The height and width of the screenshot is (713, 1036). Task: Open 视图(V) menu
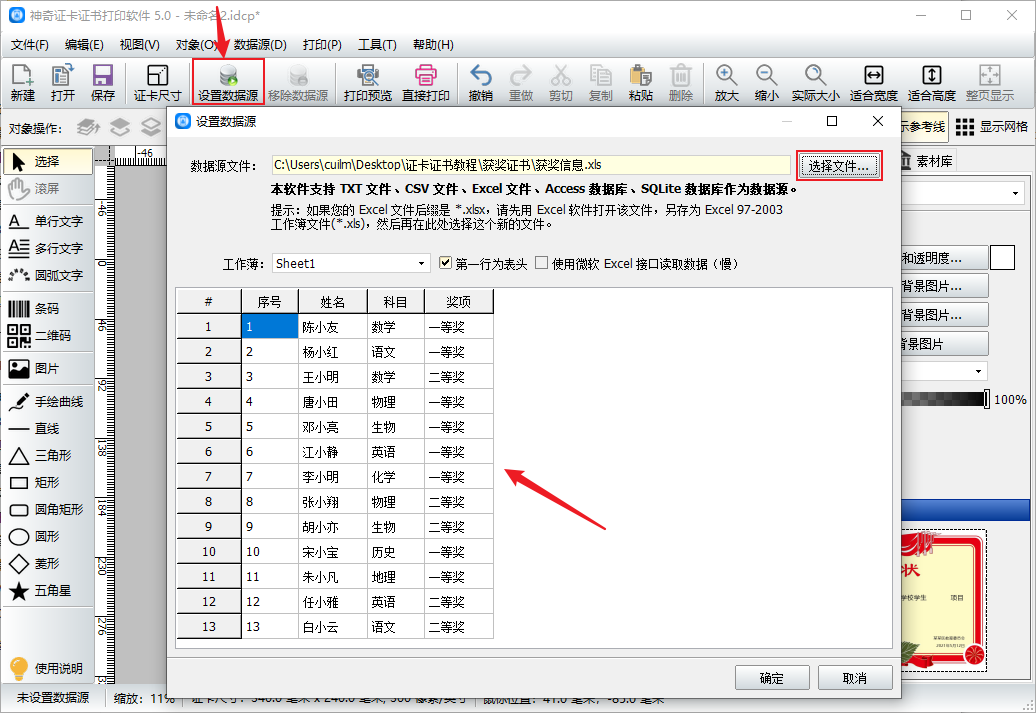point(139,45)
